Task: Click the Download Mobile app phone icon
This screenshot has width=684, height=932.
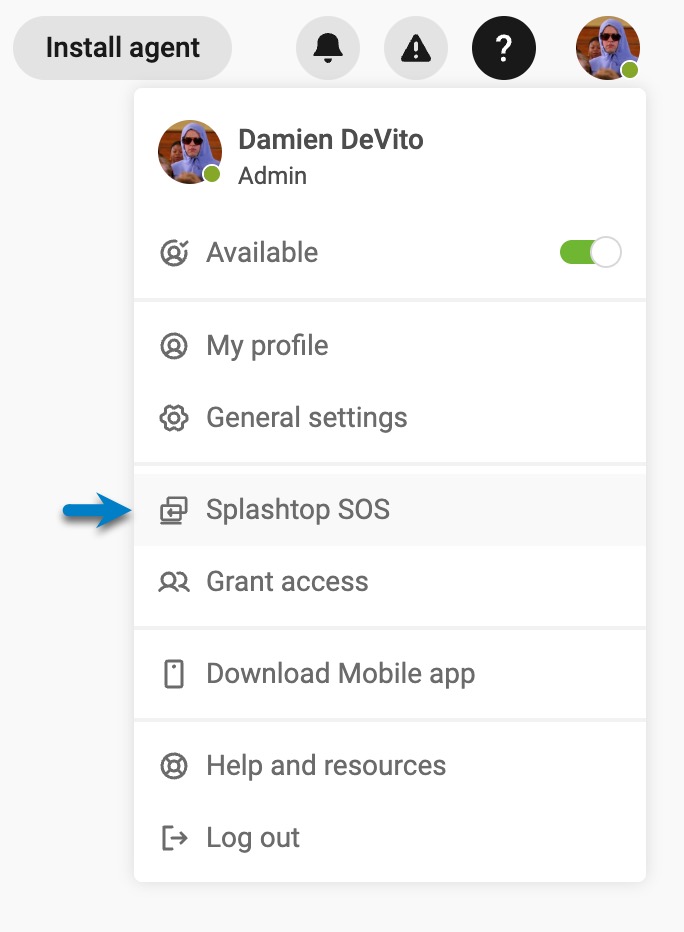Action: 174,674
